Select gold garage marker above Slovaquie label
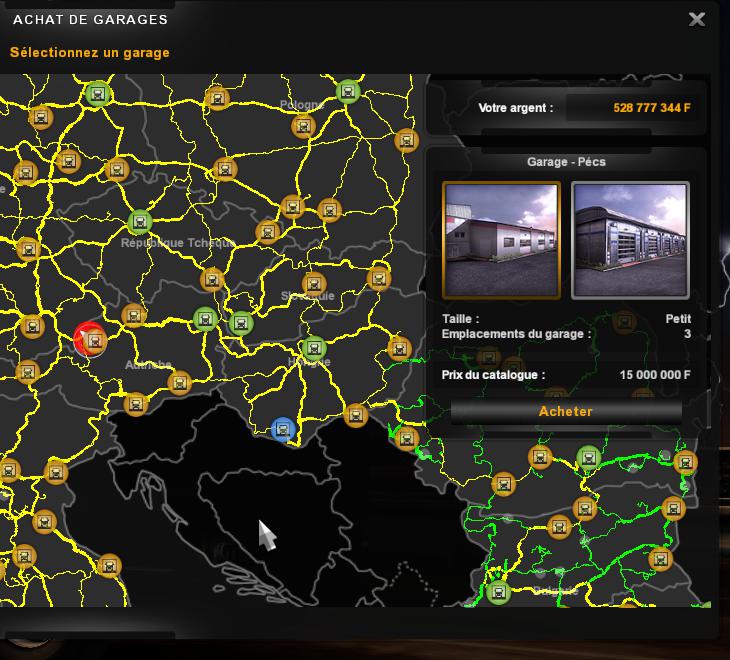The width and height of the screenshot is (730, 660). point(314,284)
